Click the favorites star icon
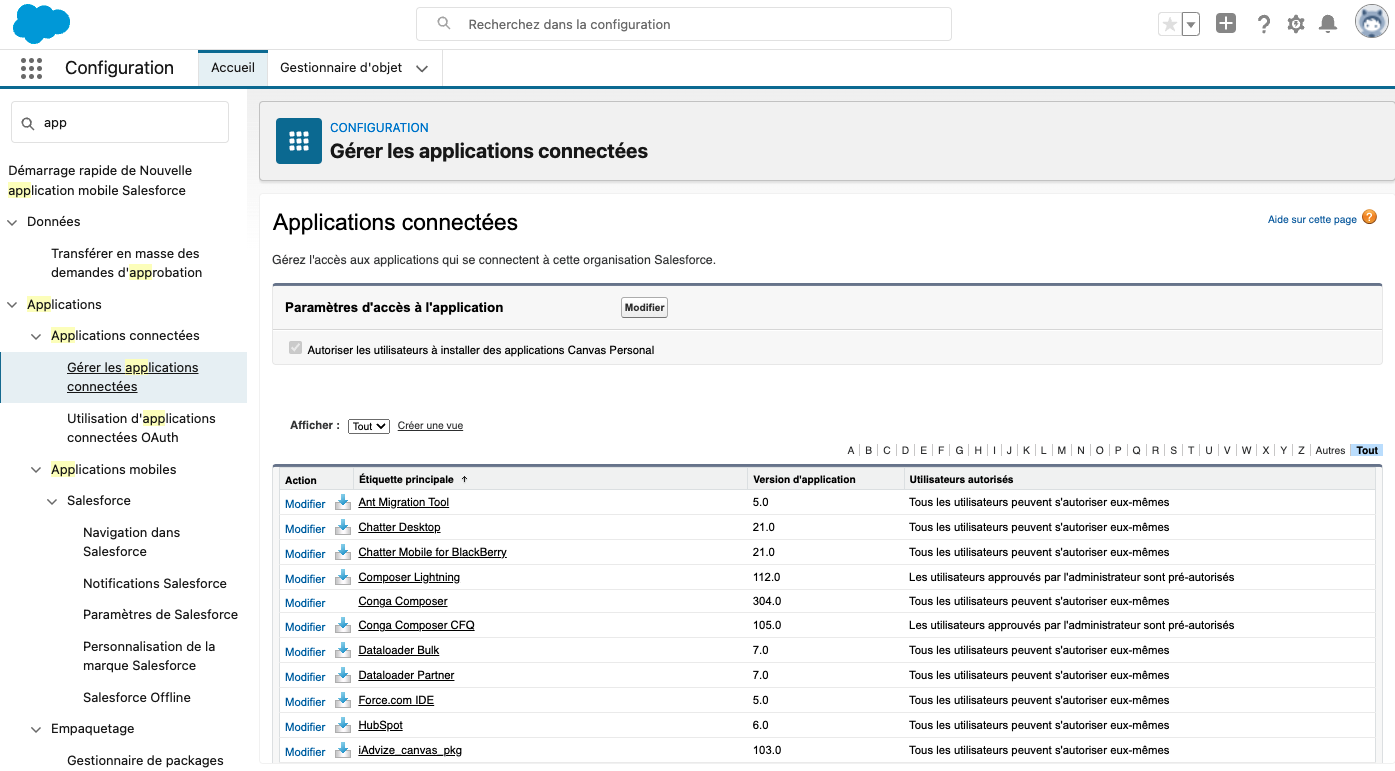The height and width of the screenshot is (771, 1395). pyautogui.click(x=1168, y=25)
